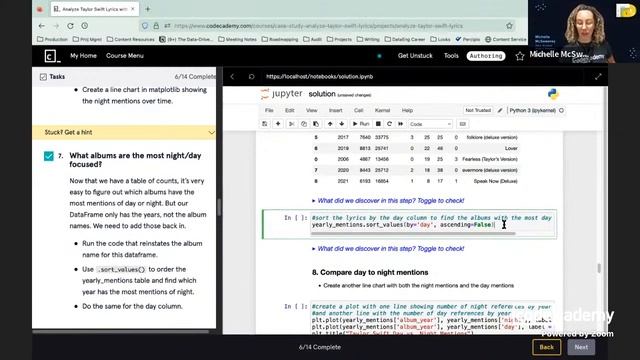Screen dimensions: 640x360
Task: Open the Projects bookmarks folder
Action: click(339, 39)
